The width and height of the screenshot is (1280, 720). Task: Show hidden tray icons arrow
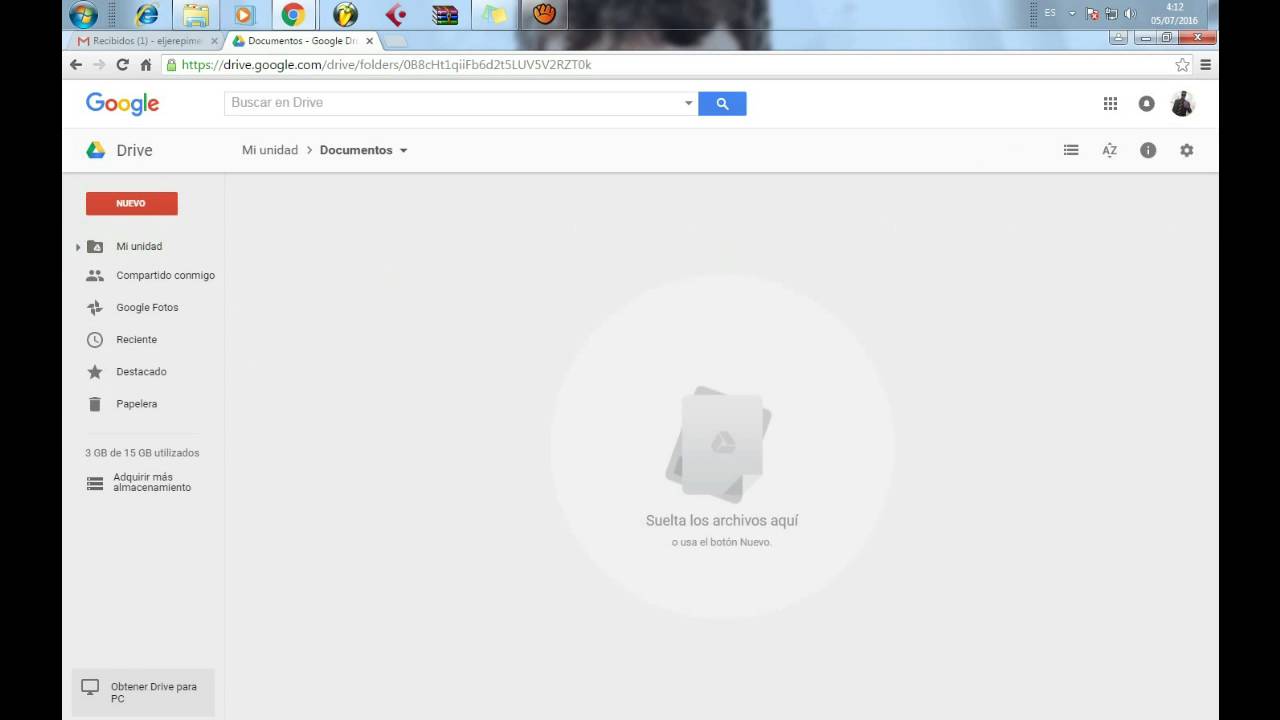point(1072,14)
